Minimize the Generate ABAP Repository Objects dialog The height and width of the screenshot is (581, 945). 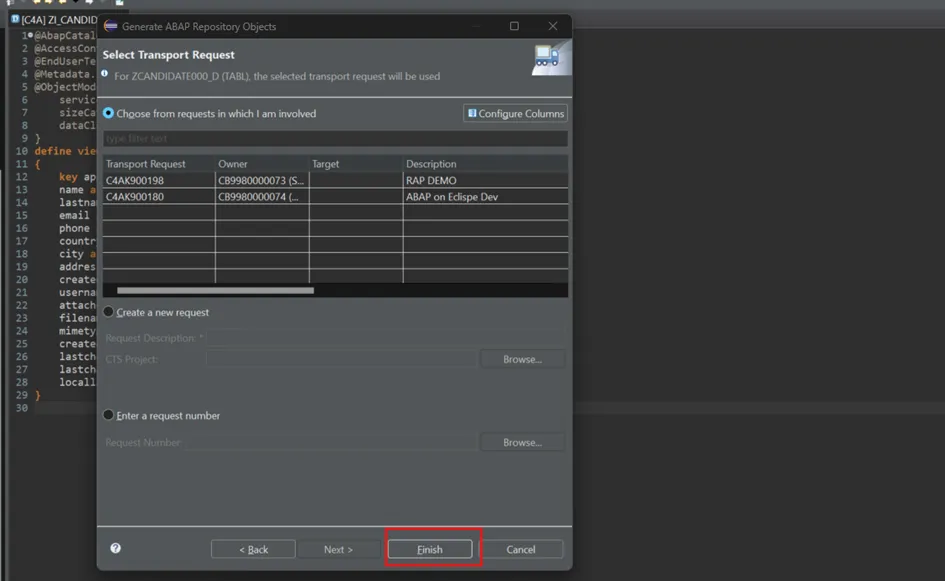(x=475, y=26)
